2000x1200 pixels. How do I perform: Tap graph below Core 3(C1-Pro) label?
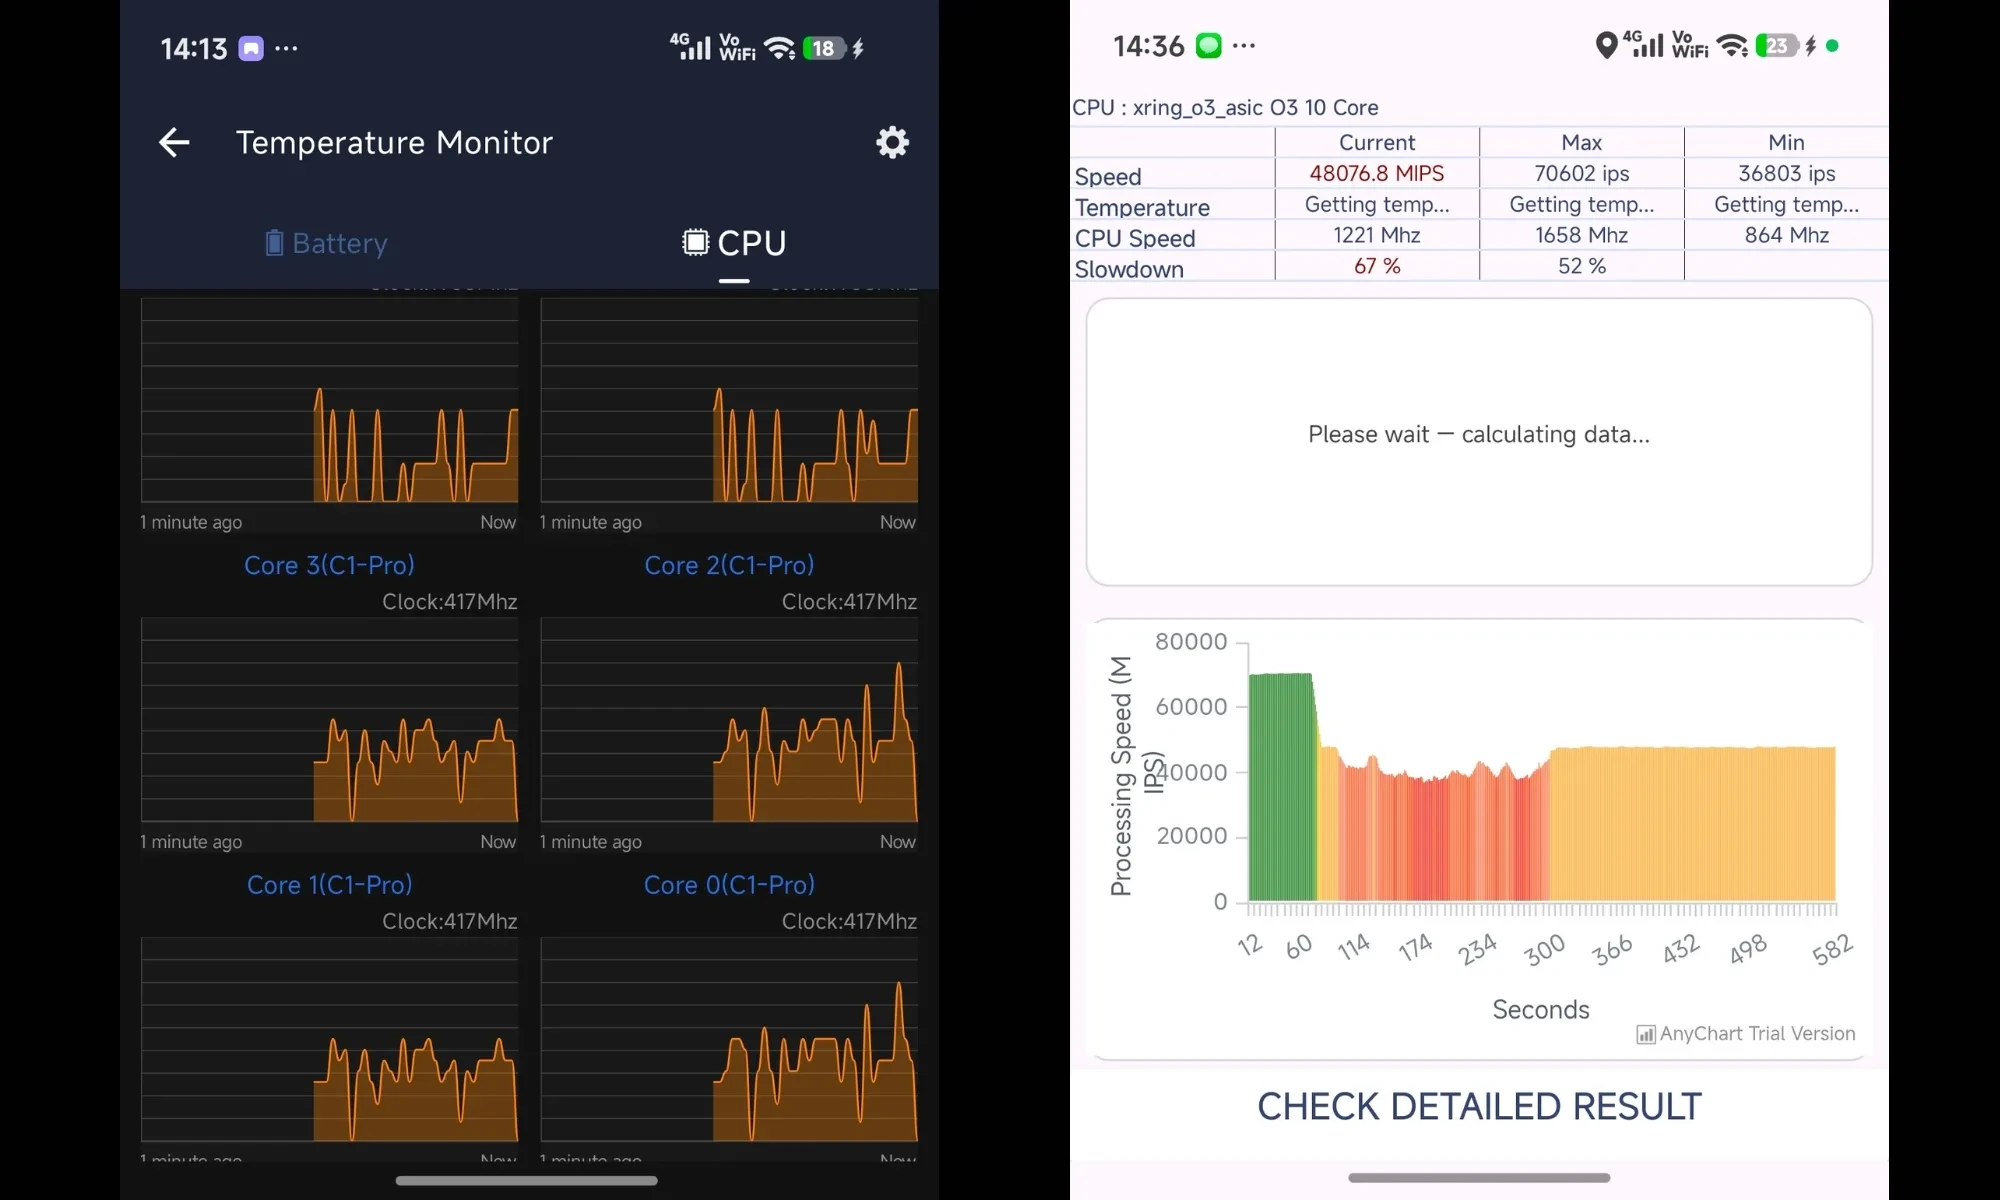coord(330,720)
